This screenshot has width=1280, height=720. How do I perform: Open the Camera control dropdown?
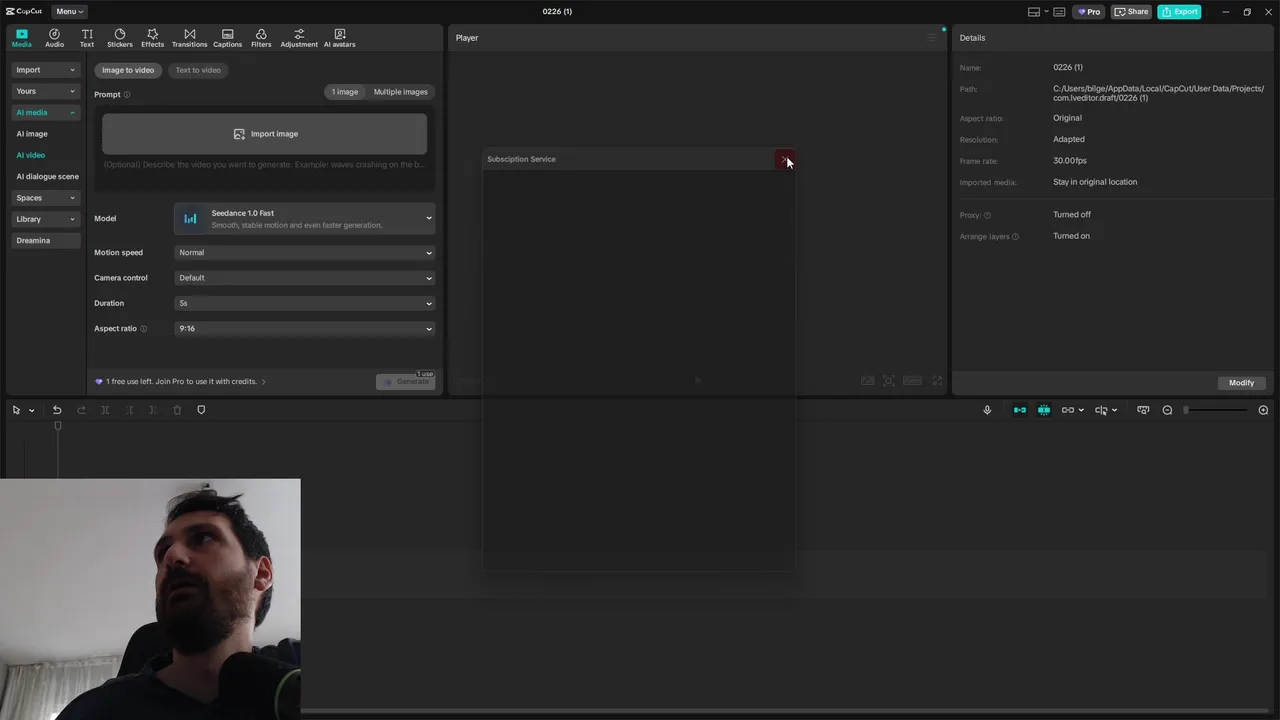point(305,278)
